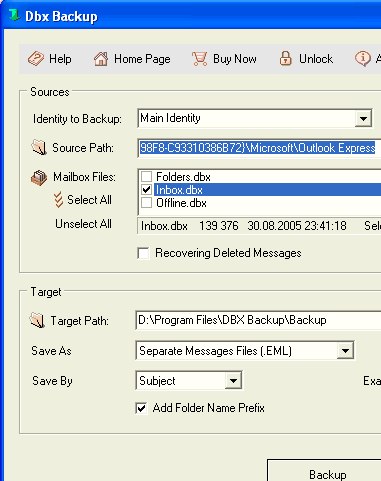381x481 pixels.
Task: Click the Inbox.dbx file info status line
Action: click(259, 226)
